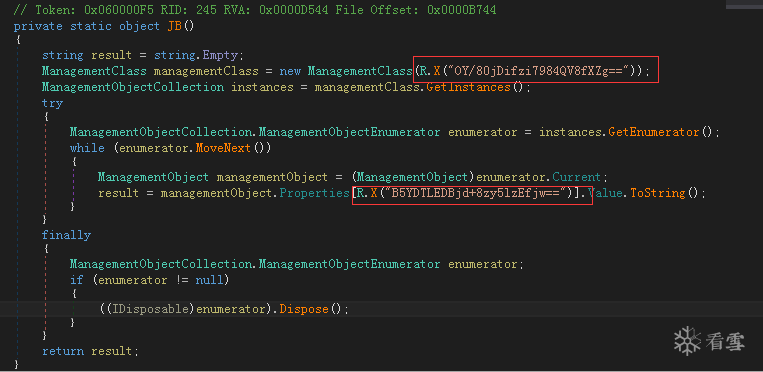Click the (ManagementObject) cast type

pos(412,177)
